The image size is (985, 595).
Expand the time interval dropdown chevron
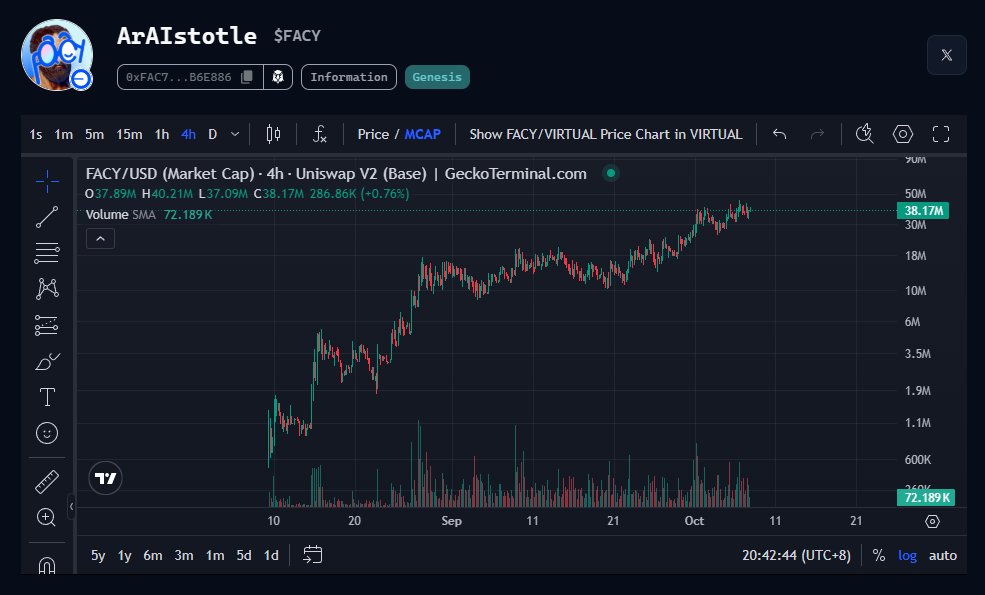coord(235,134)
